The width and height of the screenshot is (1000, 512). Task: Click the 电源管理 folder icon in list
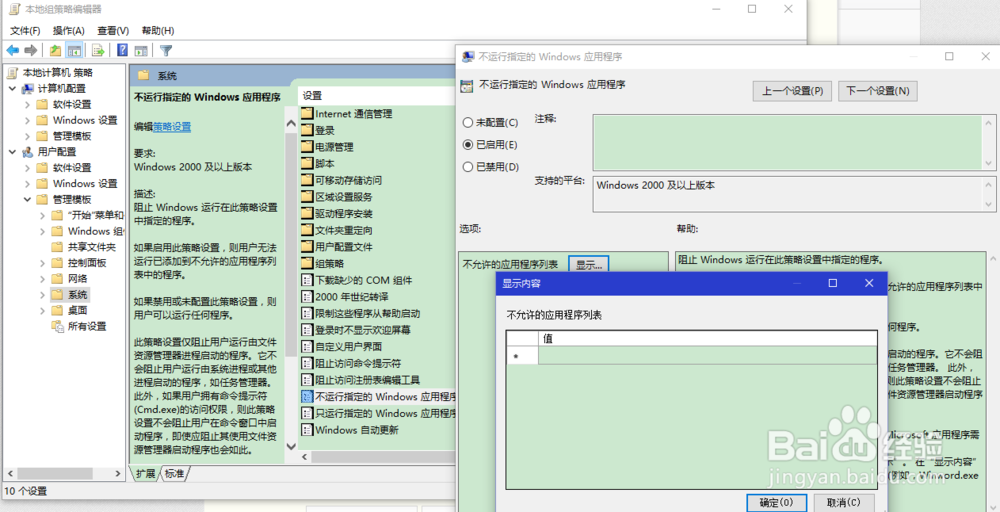[307, 147]
